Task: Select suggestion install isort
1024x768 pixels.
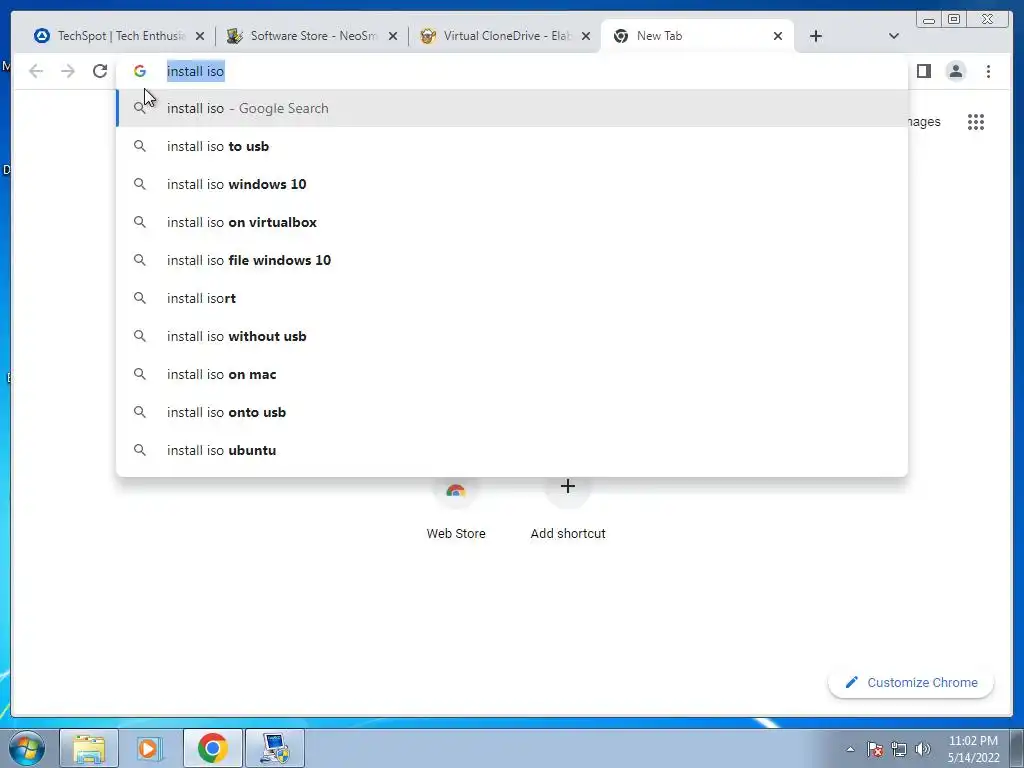Action: pyautogui.click(x=512, y=298)
